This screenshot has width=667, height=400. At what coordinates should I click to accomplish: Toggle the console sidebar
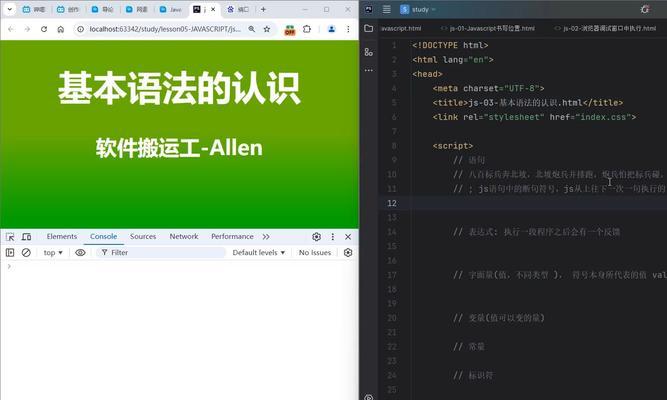tap(10, 253)
